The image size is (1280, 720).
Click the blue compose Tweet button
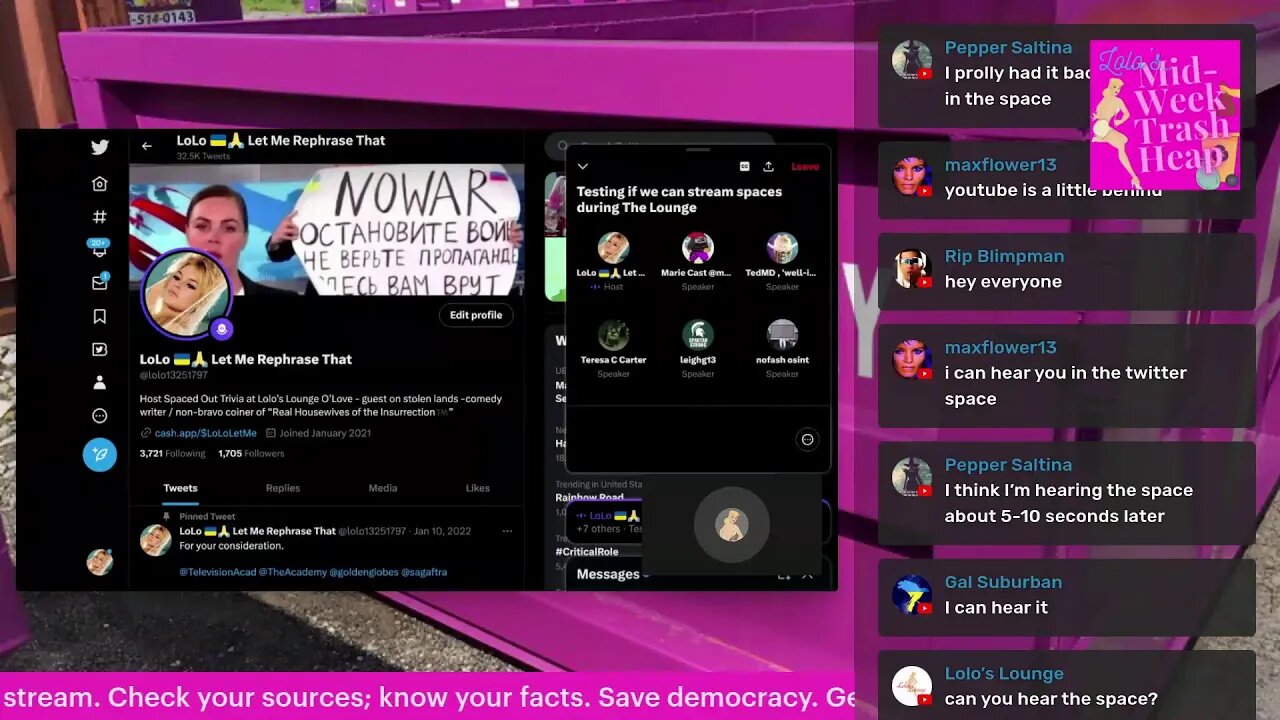(100, 455)
